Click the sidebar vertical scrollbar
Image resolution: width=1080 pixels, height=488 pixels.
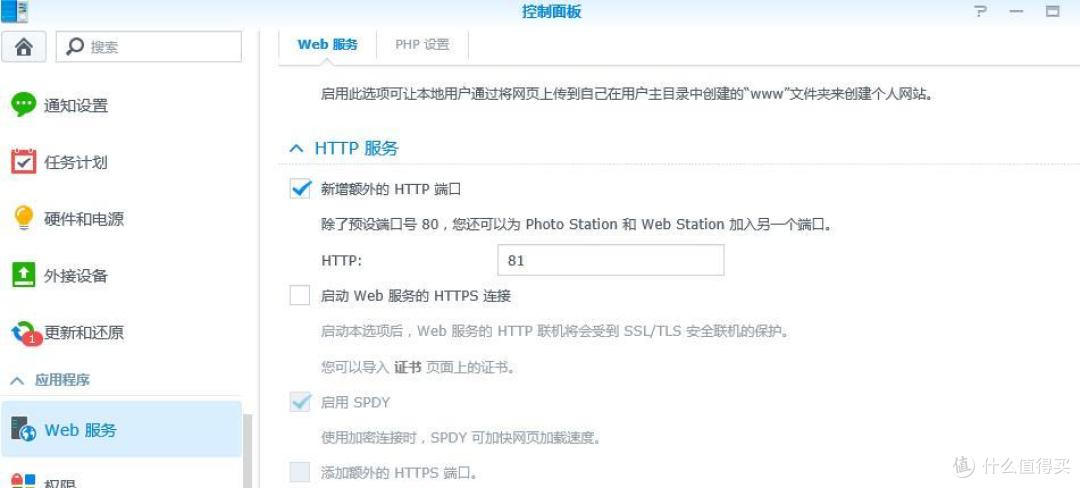pyautogui.click(x=248, y=451)
